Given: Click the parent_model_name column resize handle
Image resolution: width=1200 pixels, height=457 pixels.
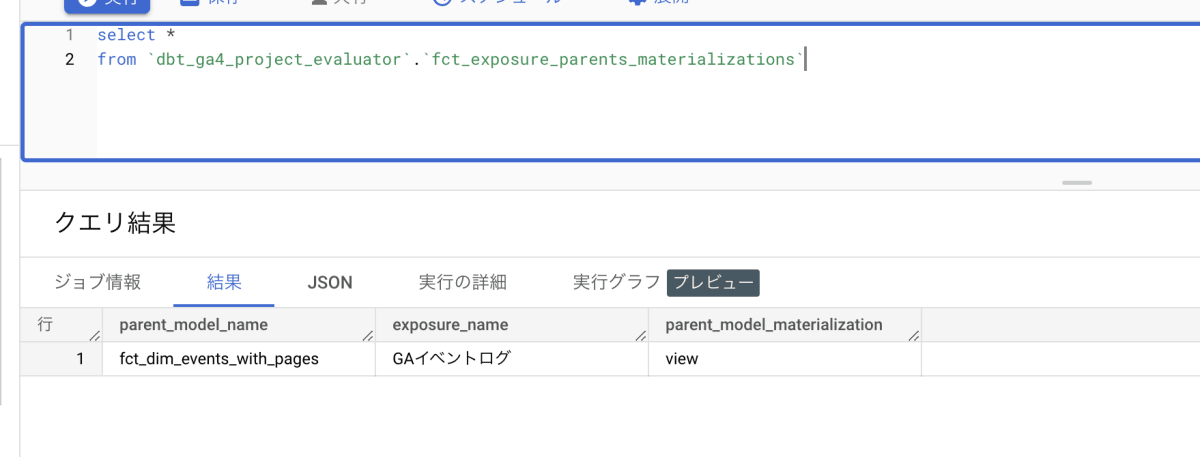Looking at the screenshot, I should (368, 336).
